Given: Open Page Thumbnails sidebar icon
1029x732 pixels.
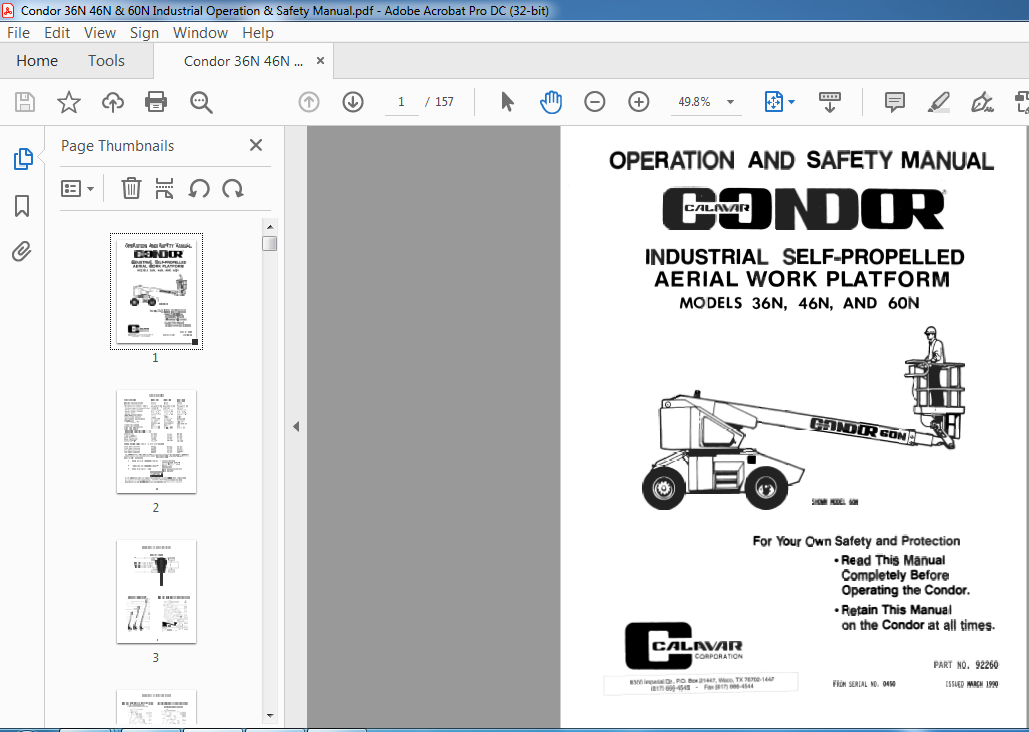Looking at the screenshot, I should click(23, 158).
